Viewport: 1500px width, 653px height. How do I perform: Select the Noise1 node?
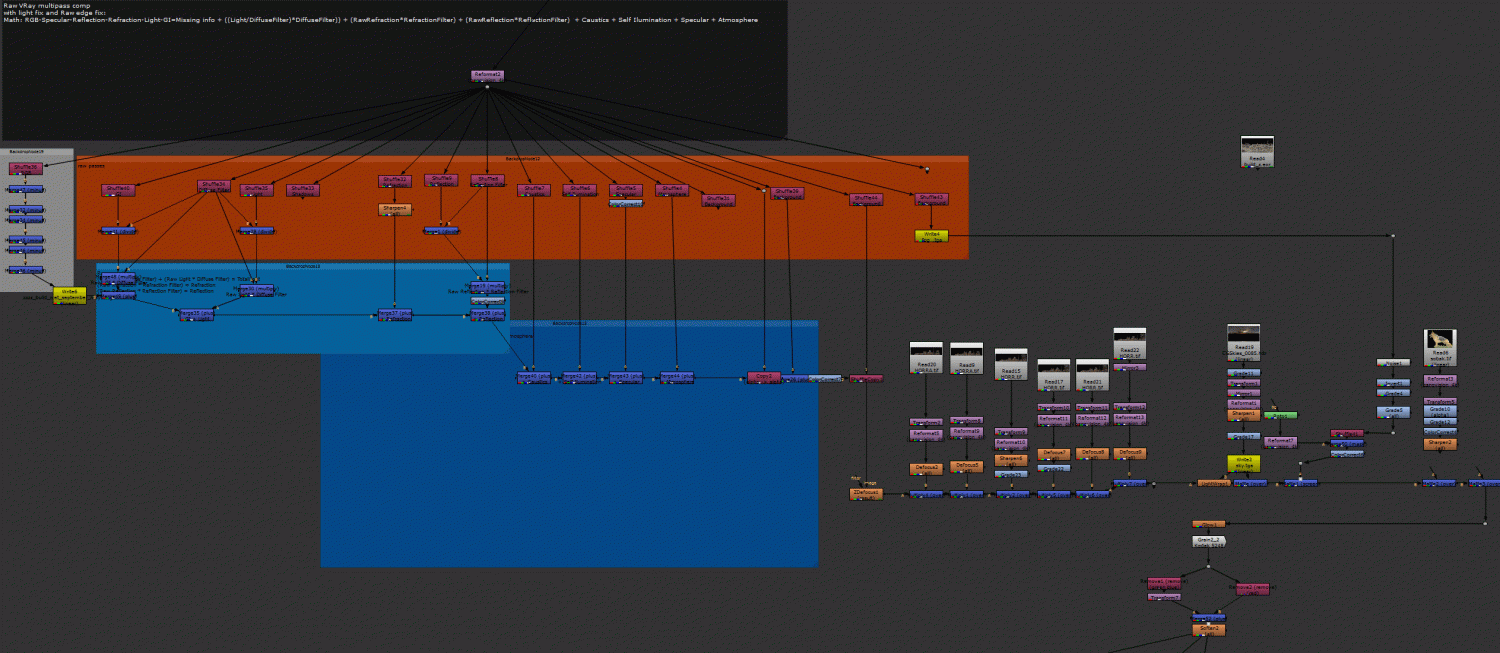click(1393, 362)
